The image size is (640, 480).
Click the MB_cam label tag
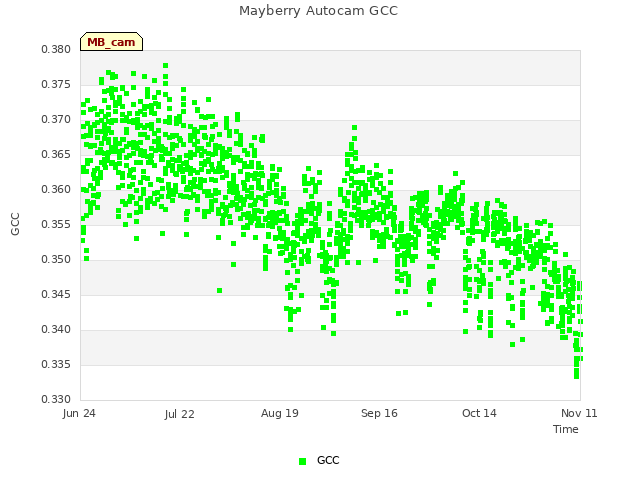(x=111, y=42)
